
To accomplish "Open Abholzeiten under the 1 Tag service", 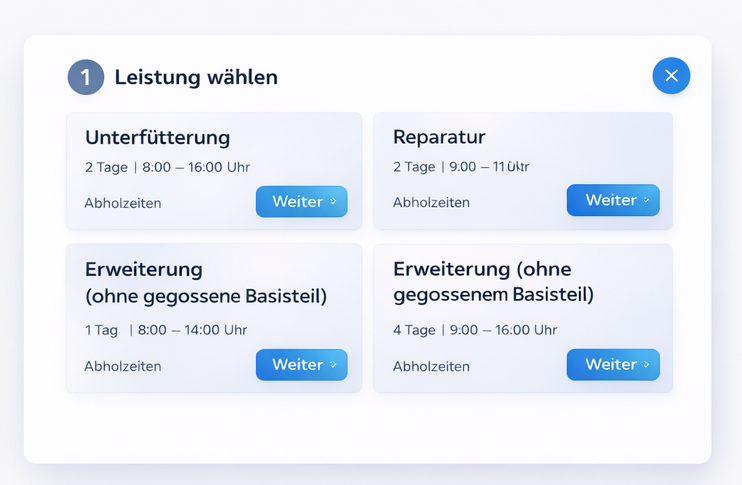I will click(123, 366).
